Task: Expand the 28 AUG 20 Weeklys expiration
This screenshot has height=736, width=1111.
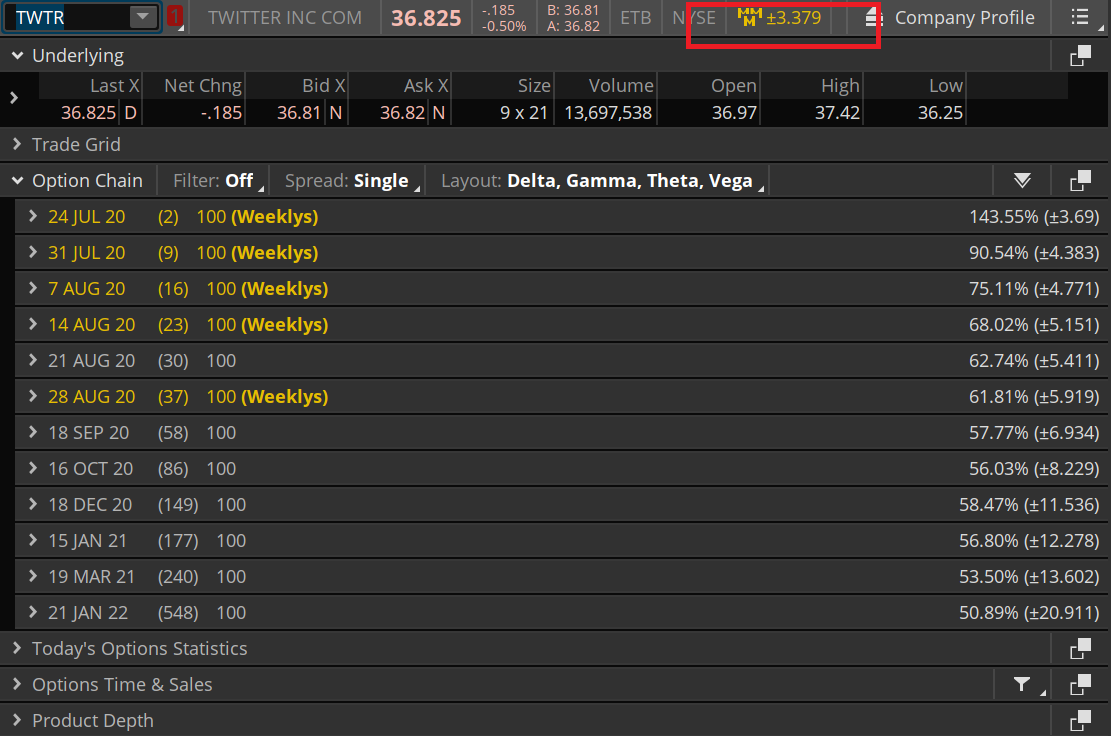Action: (x=33, y=397)
